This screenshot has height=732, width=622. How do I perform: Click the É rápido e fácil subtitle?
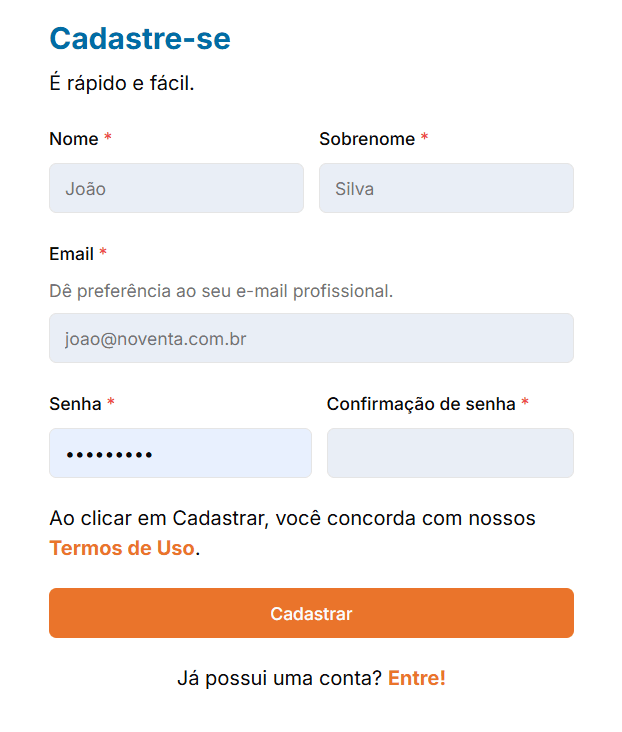coord(122,84)
